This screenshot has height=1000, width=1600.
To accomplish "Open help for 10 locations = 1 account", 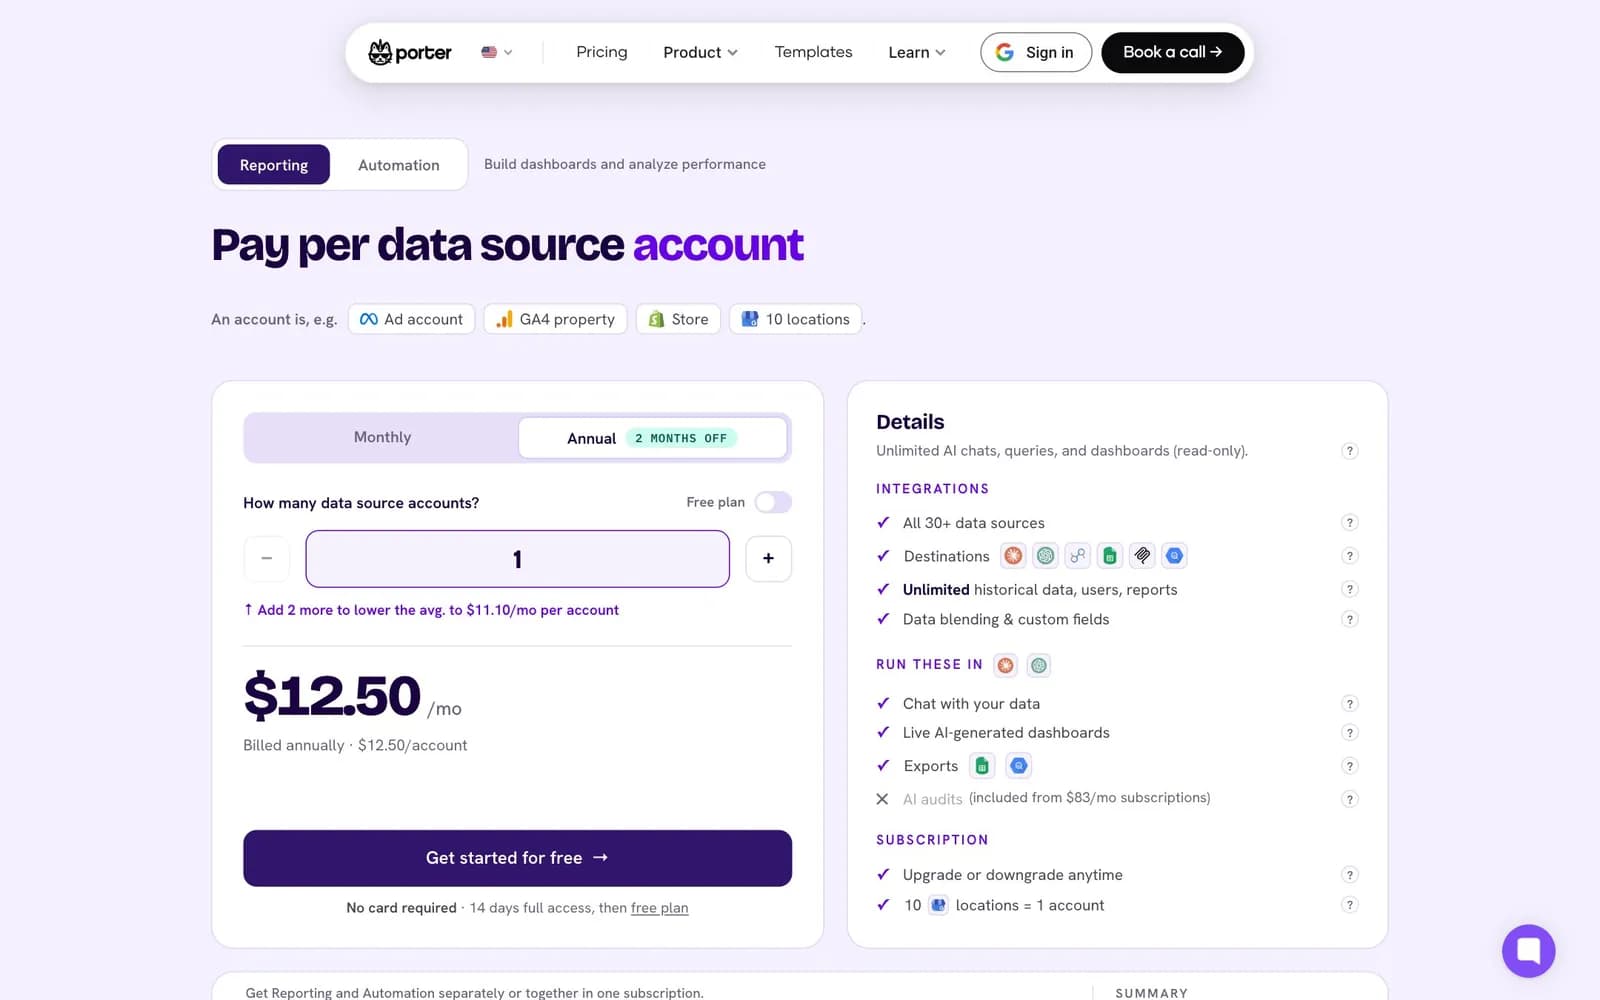I will coord(1349,905).
